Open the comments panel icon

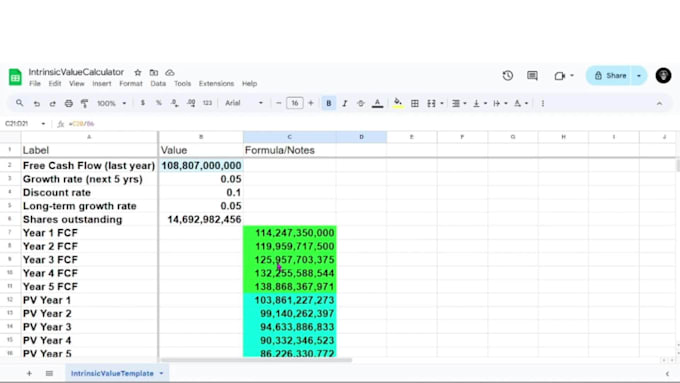(x=532, y=75)
